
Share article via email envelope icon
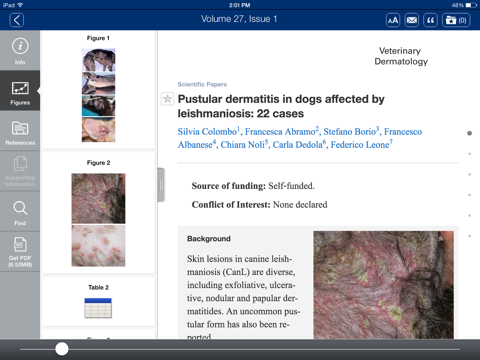pyautogui.click(x=412, y=20)
